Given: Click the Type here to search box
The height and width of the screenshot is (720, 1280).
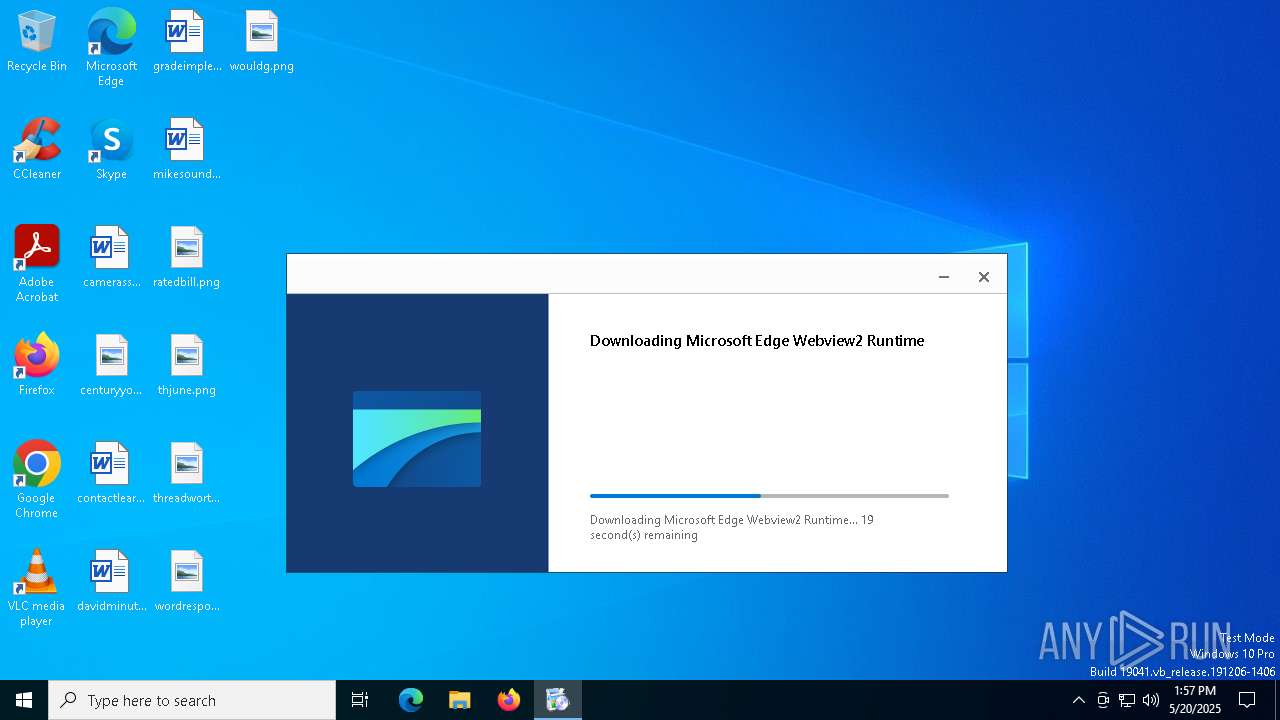Looking at the screenshot, I should coord(192,700).
